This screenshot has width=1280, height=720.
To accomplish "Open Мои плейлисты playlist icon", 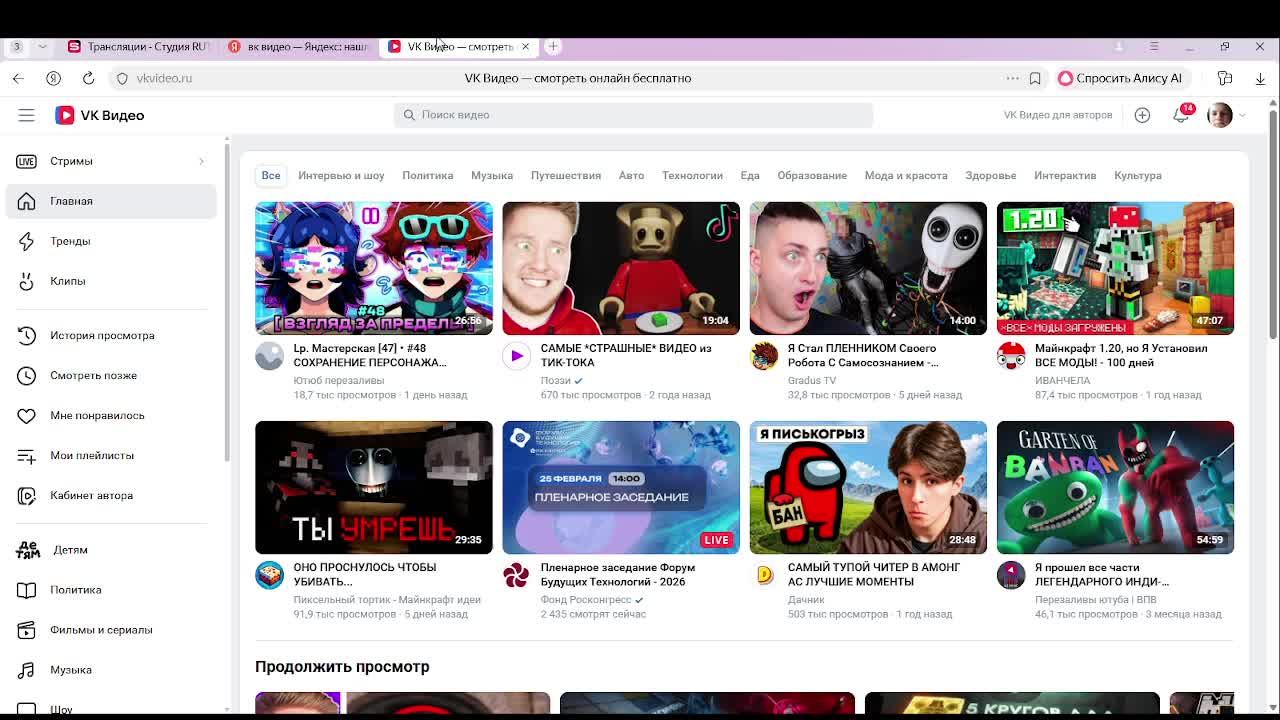I will pos(27,455).
